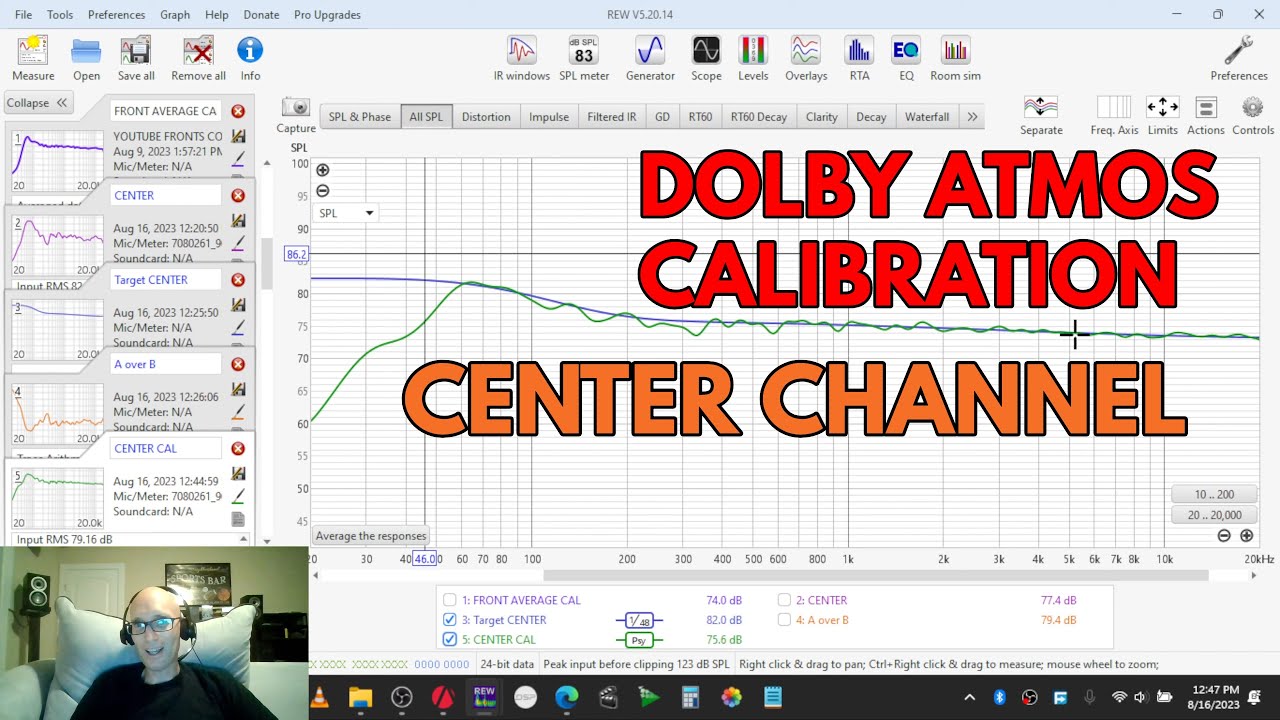Image resolution: width=1280 pixels, height=720 pixels.
Task: Open graph Limits settings
Action: [x=1162, y=115]
